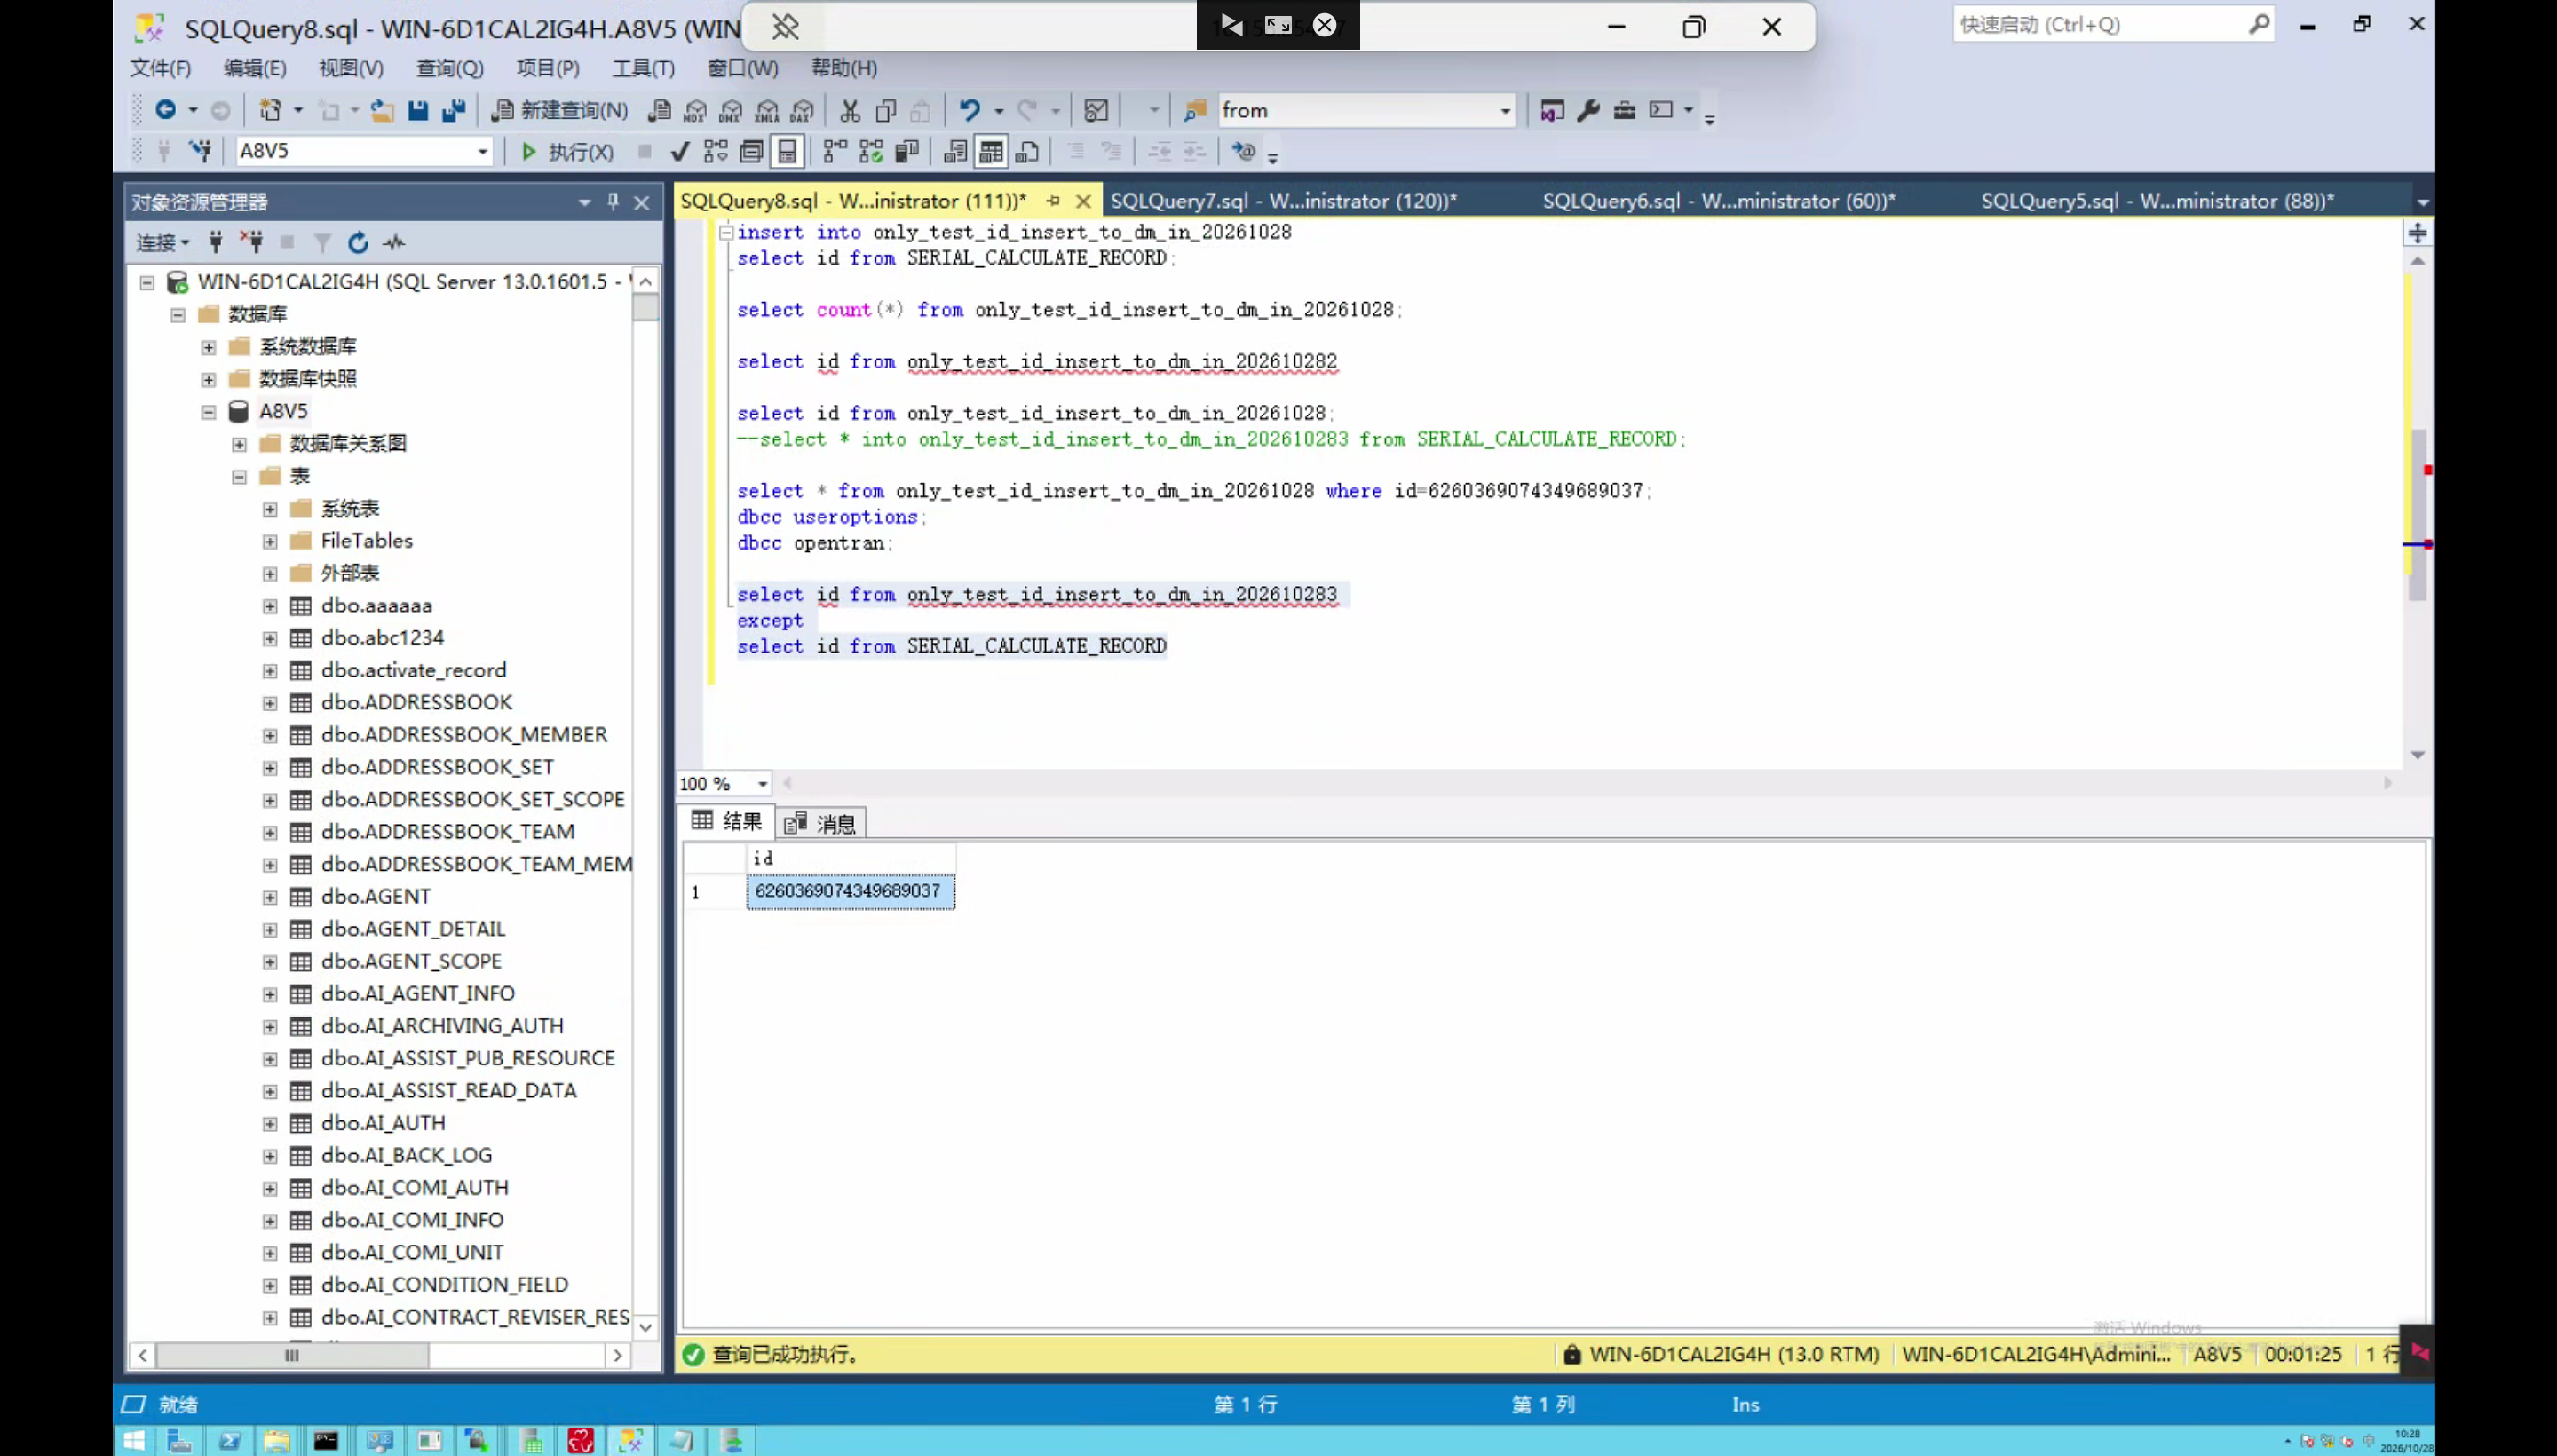Open the 100 % zoom dropdown
The height and width of the screenshot is (1456, 2557).
[762, 783]
